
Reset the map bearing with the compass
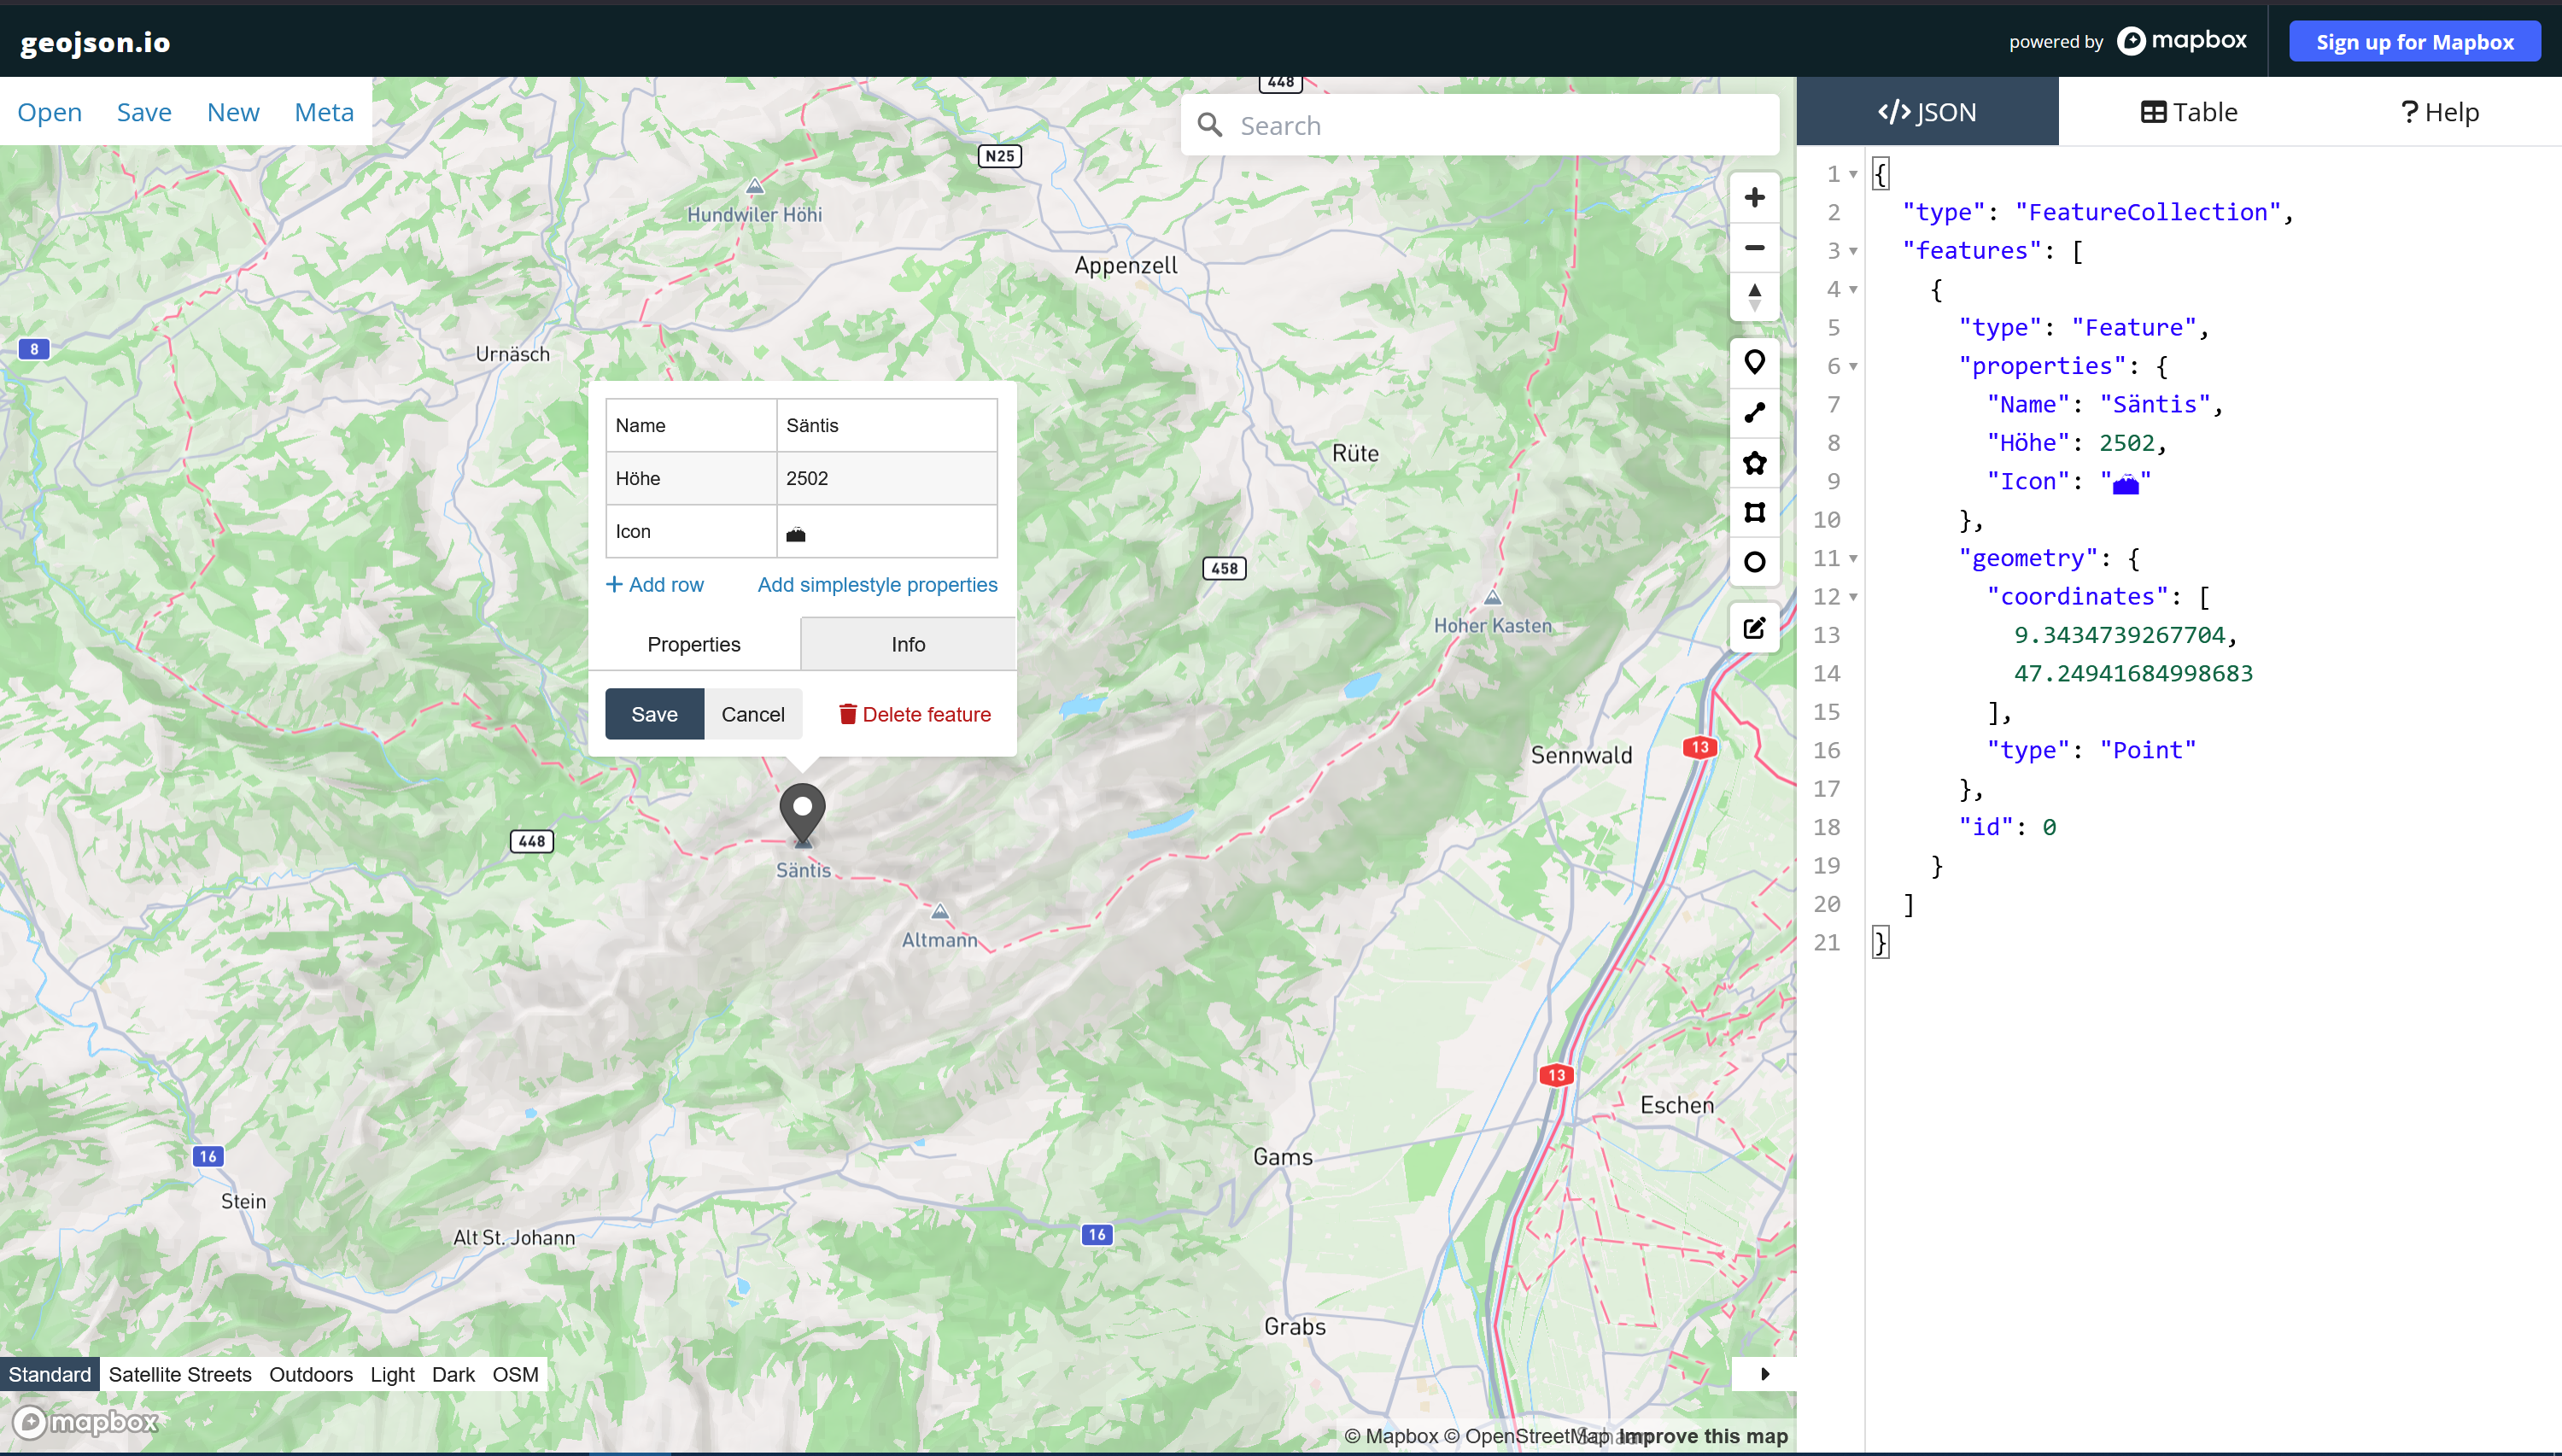pos(1755,296)
